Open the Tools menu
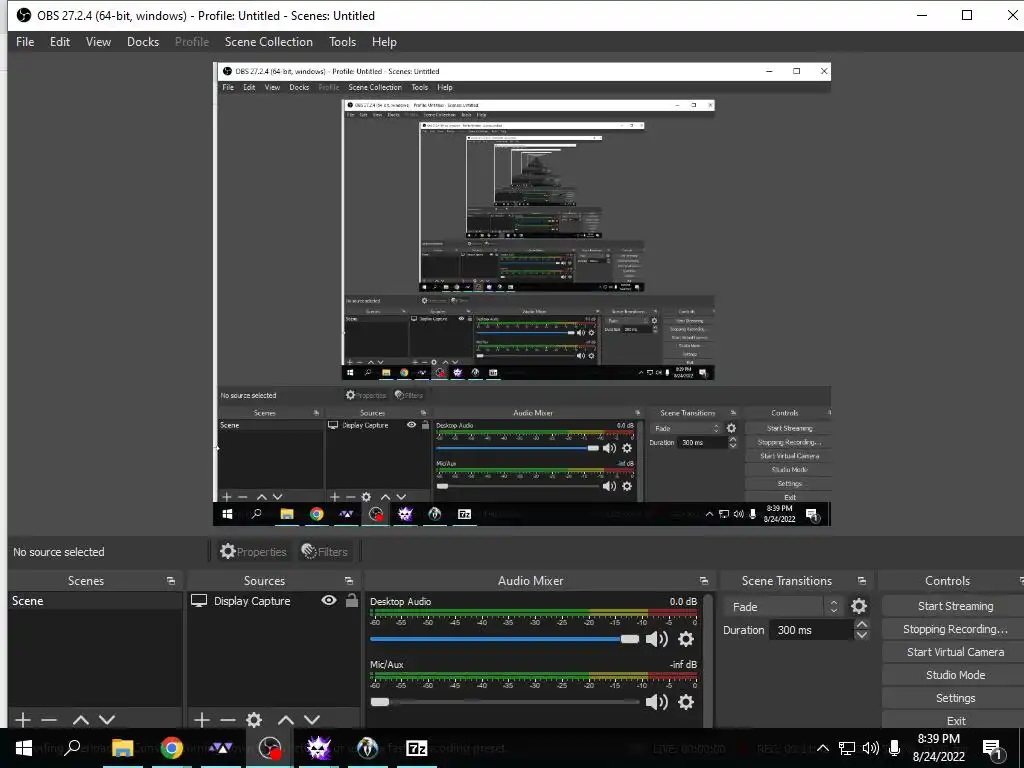 point(342,42)
